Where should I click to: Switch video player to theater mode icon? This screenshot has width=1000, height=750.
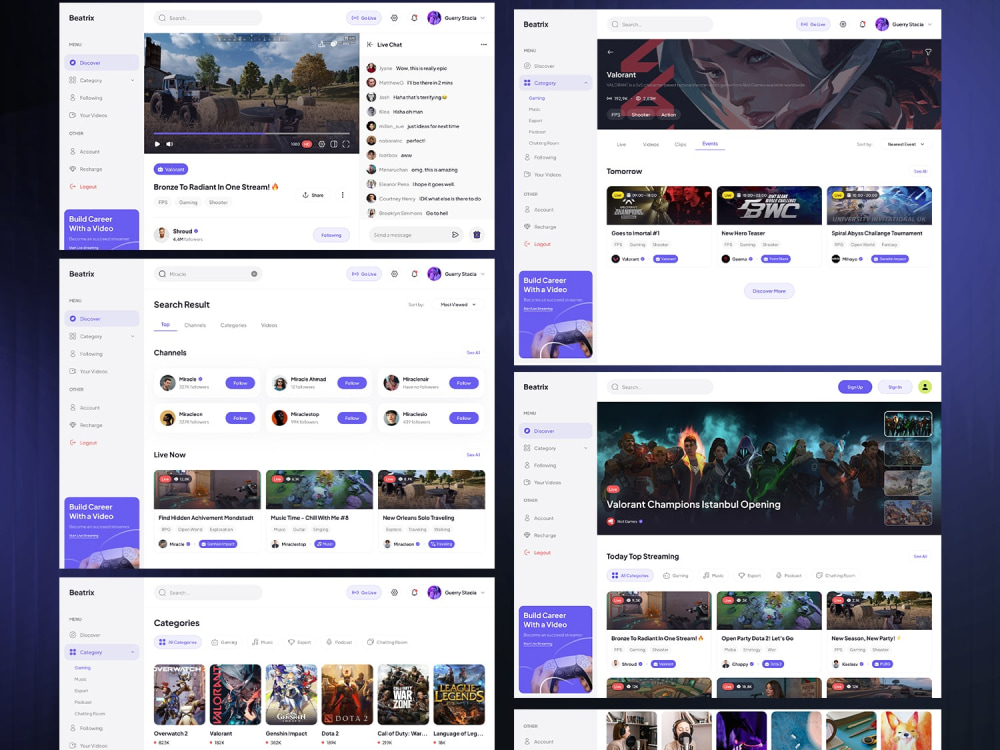(334, 144)
